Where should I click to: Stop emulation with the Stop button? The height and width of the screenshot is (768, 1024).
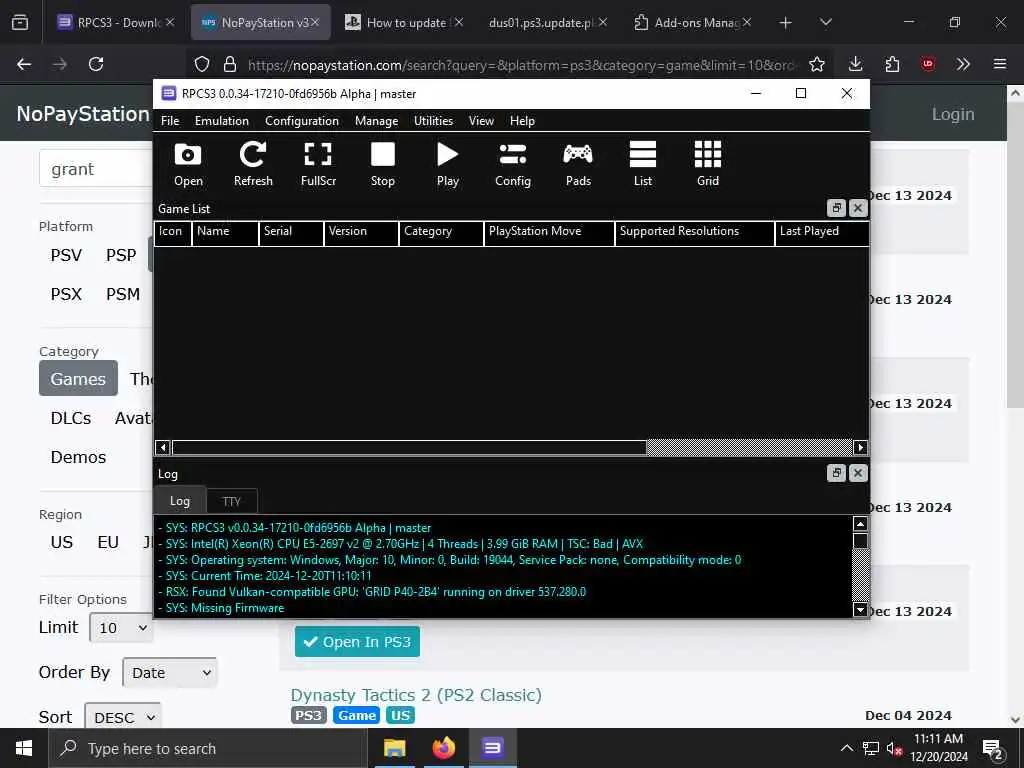pyautogui.click(x=383, y=164)
